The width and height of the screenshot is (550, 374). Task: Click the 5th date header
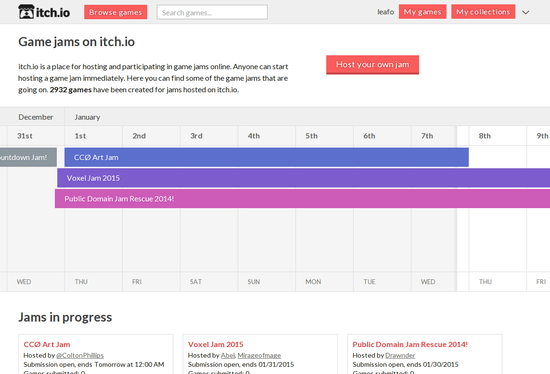click(x=311, y=136)
